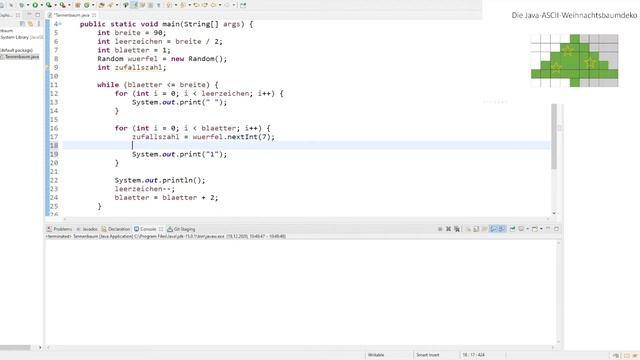Click line 'zufallszahl = wuerfel.nextInt(7);'
640x360 pixels.
coord(203,137)
